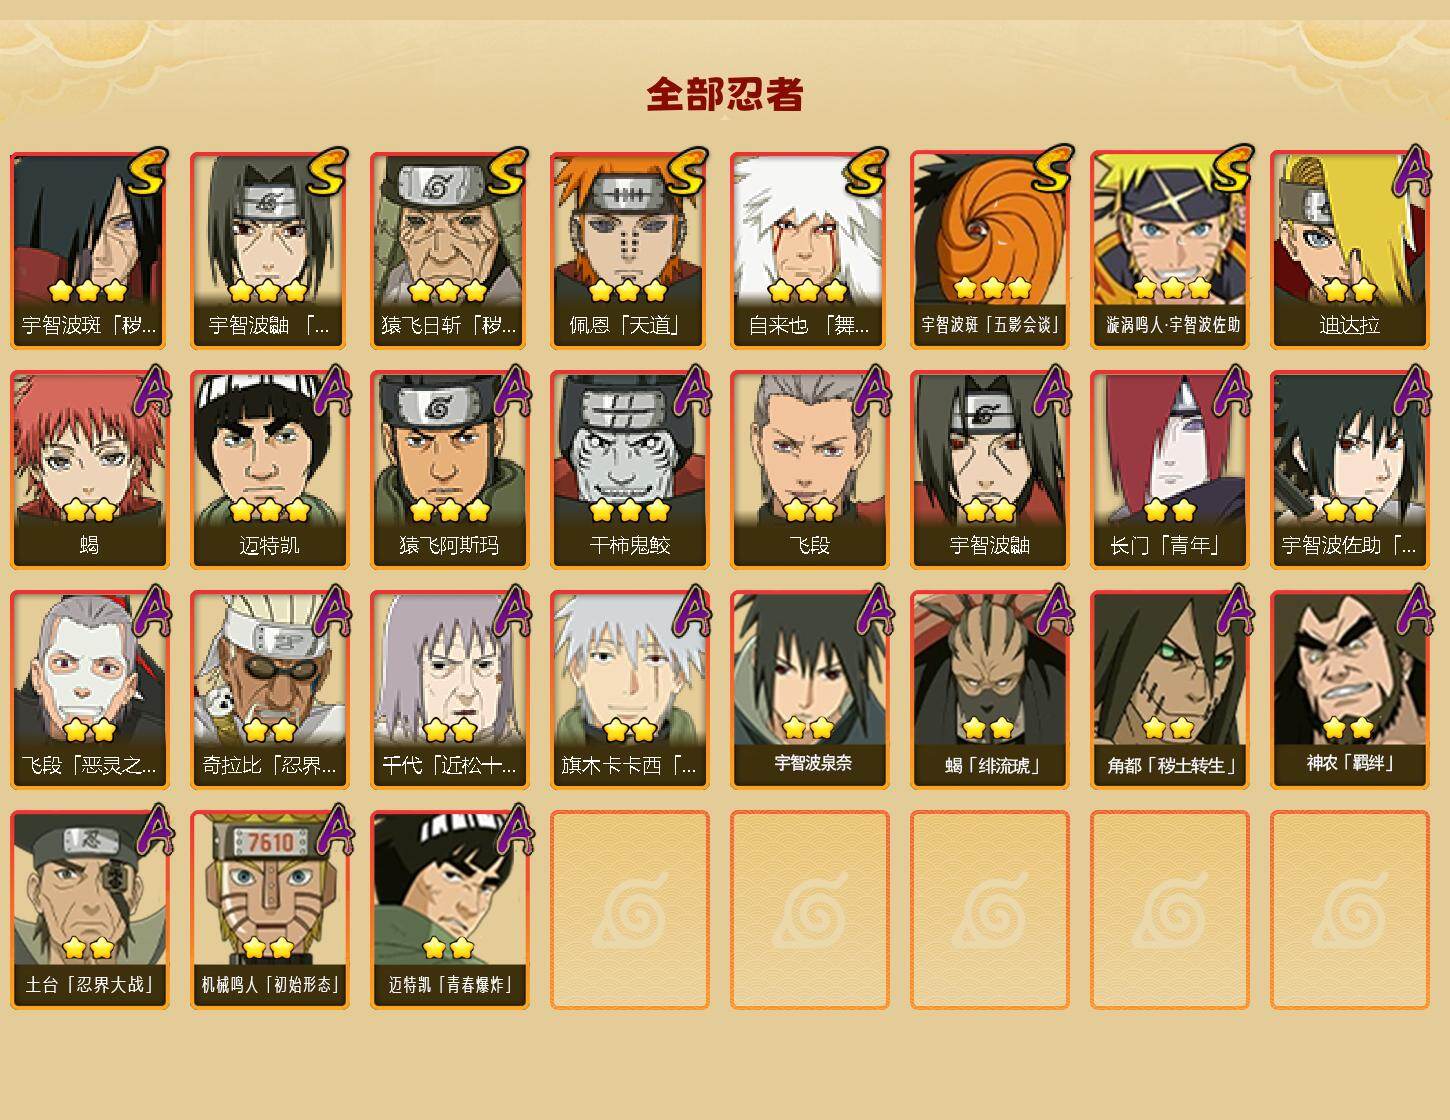Select the 干柿鬼鲛 character card
The width and height of the screenshot is (1450, 1120).
click(629, 470)
